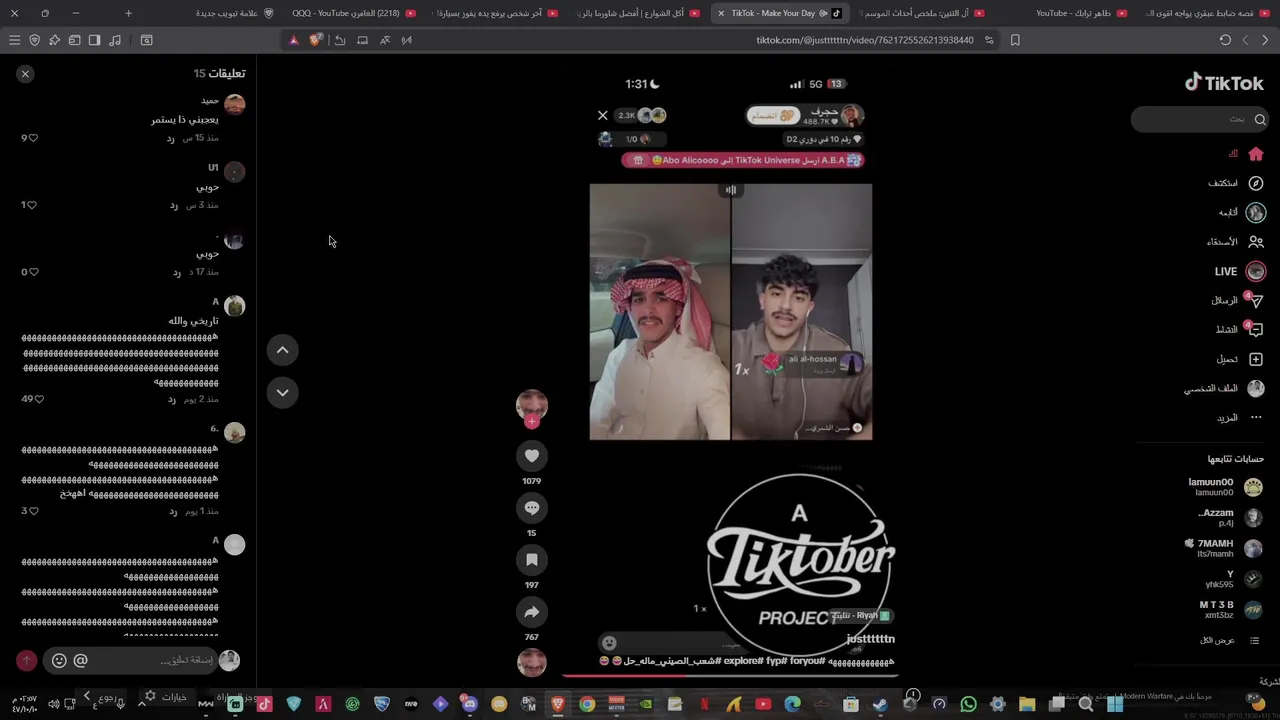Open followed account lamuun00
The image size is (1280, 720).
coord(1224,487)
